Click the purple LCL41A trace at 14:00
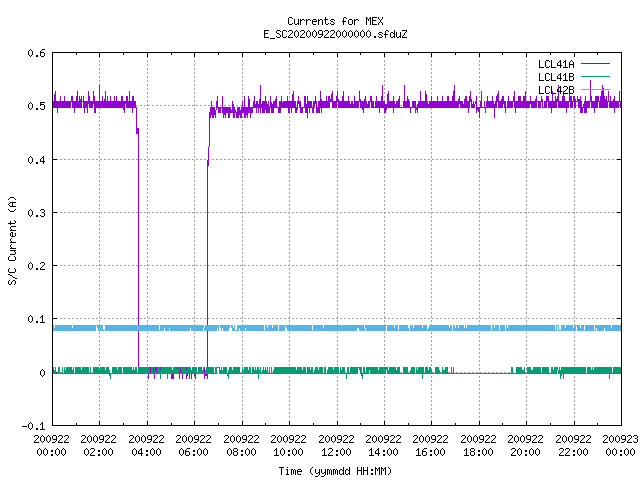The height and width of the screenshot is (480, 640). pyautogui.click(x=384, y=104)
